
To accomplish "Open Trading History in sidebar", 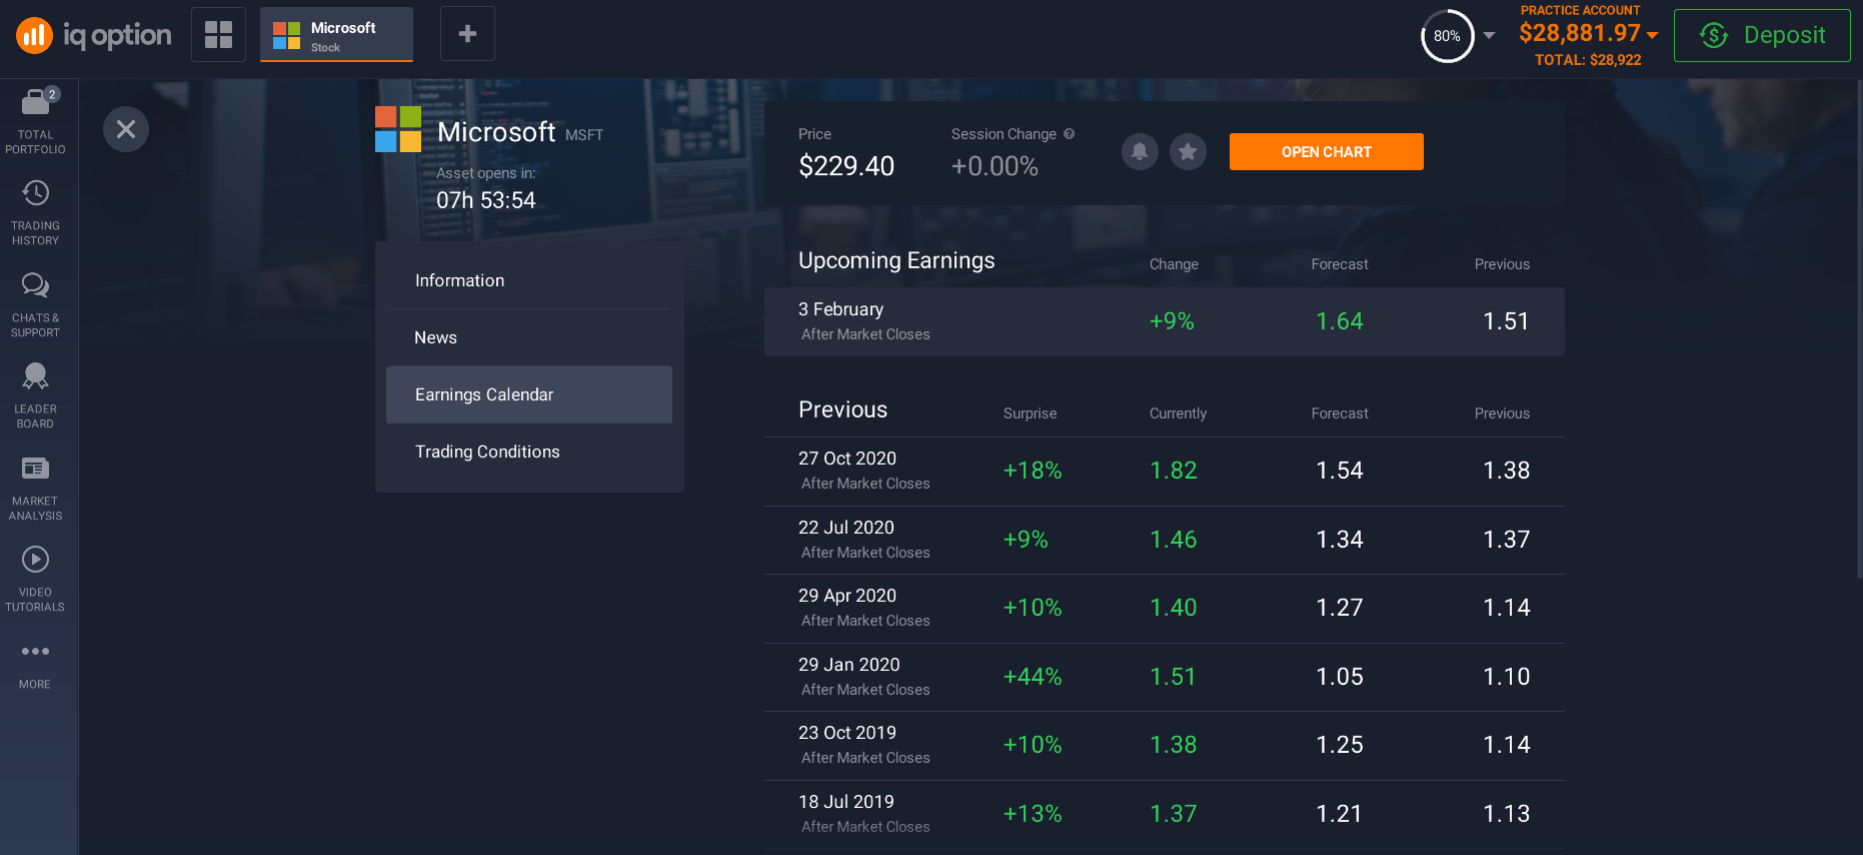I will 36,212.
